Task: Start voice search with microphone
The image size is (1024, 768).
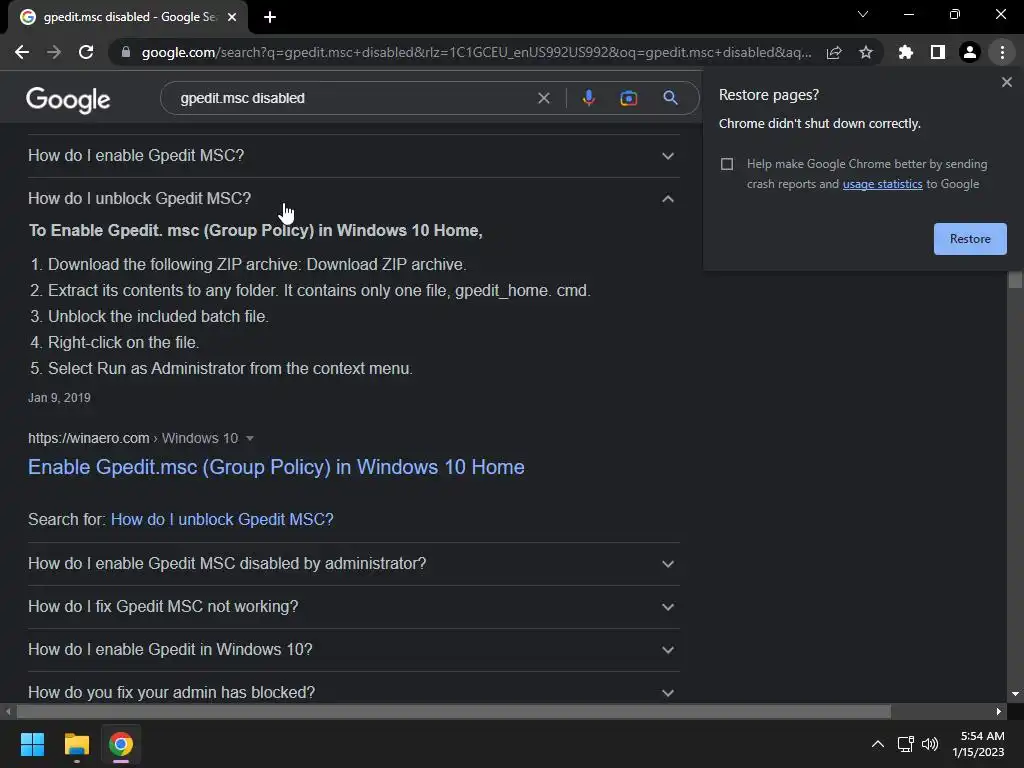Action: pyautogui.click(x=588, y=98)
